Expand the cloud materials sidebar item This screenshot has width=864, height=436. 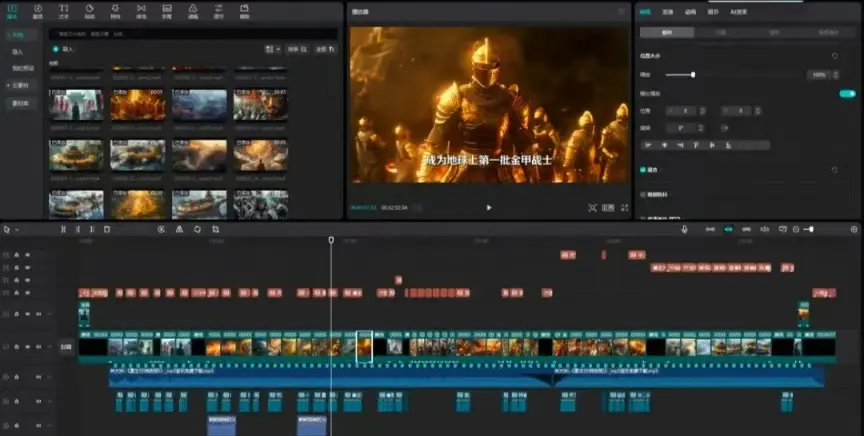coord(20,85)
